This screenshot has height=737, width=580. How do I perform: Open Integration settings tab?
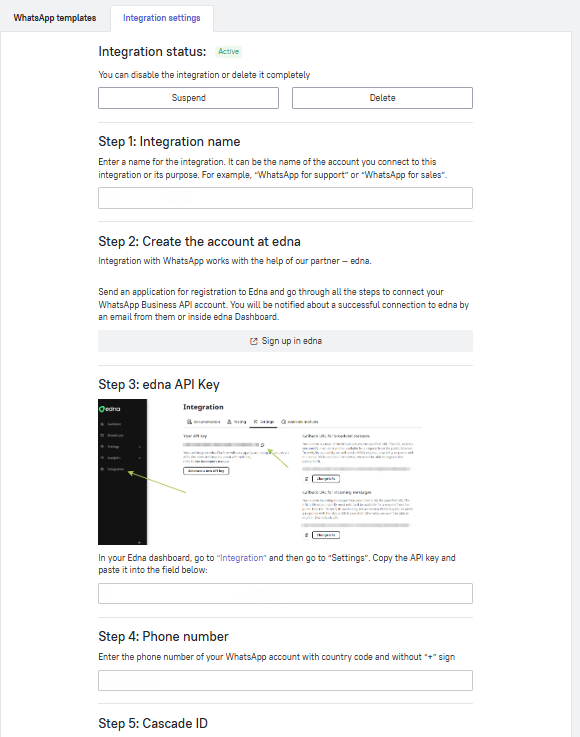point(162,18)
